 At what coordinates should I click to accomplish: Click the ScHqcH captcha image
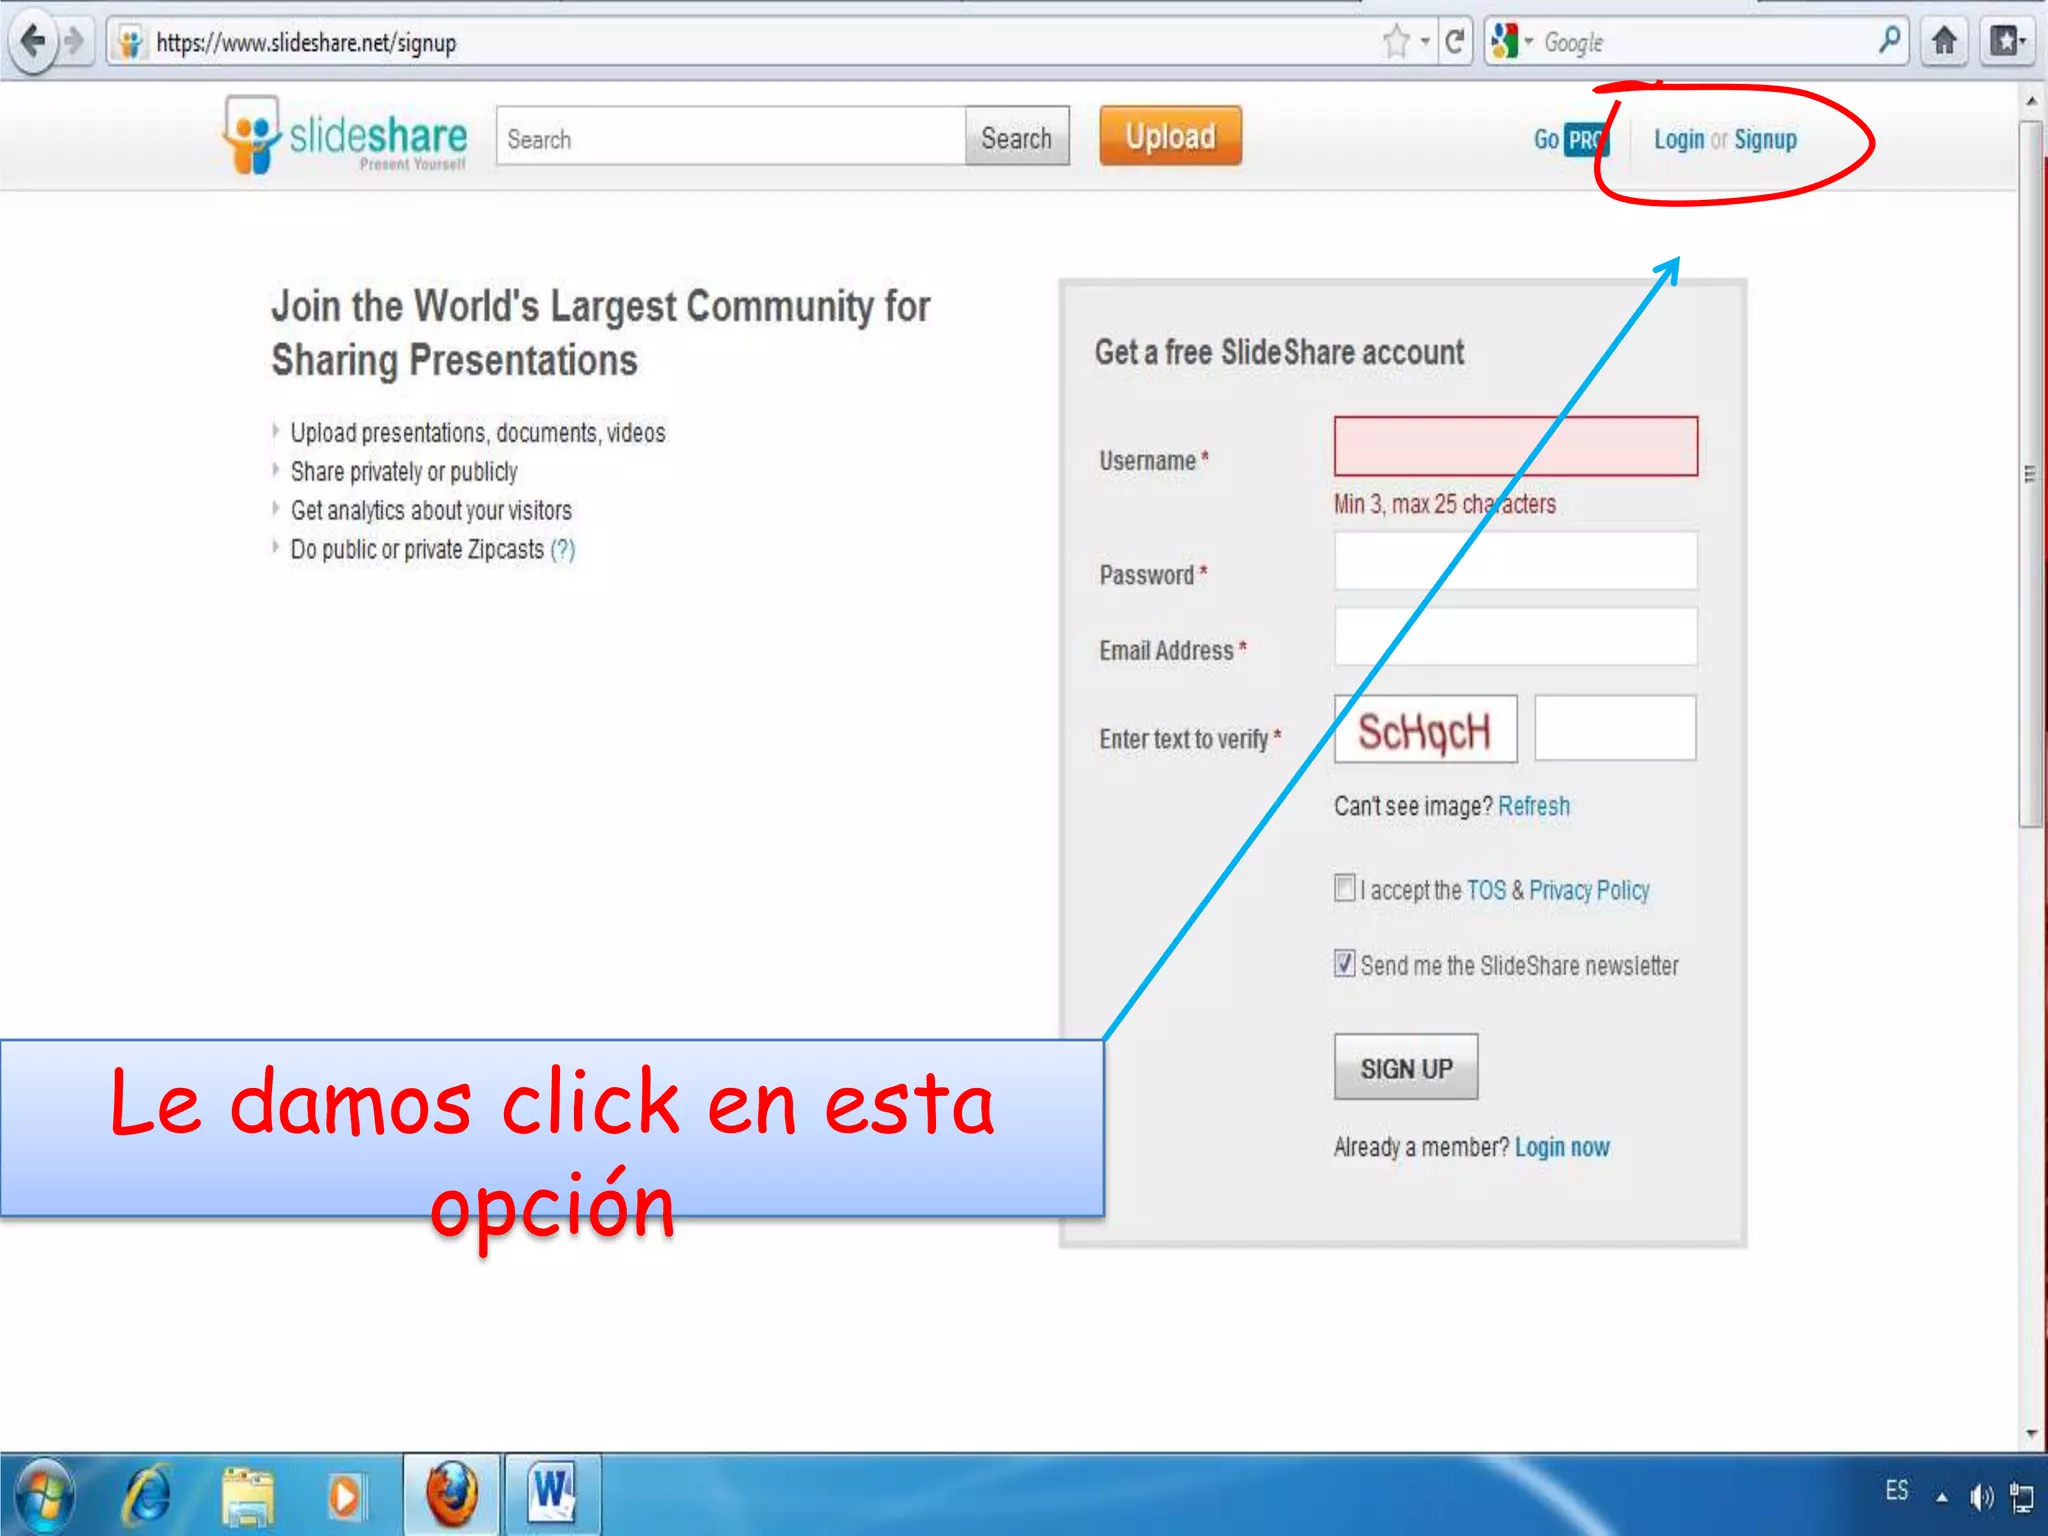click(1425, 729)
